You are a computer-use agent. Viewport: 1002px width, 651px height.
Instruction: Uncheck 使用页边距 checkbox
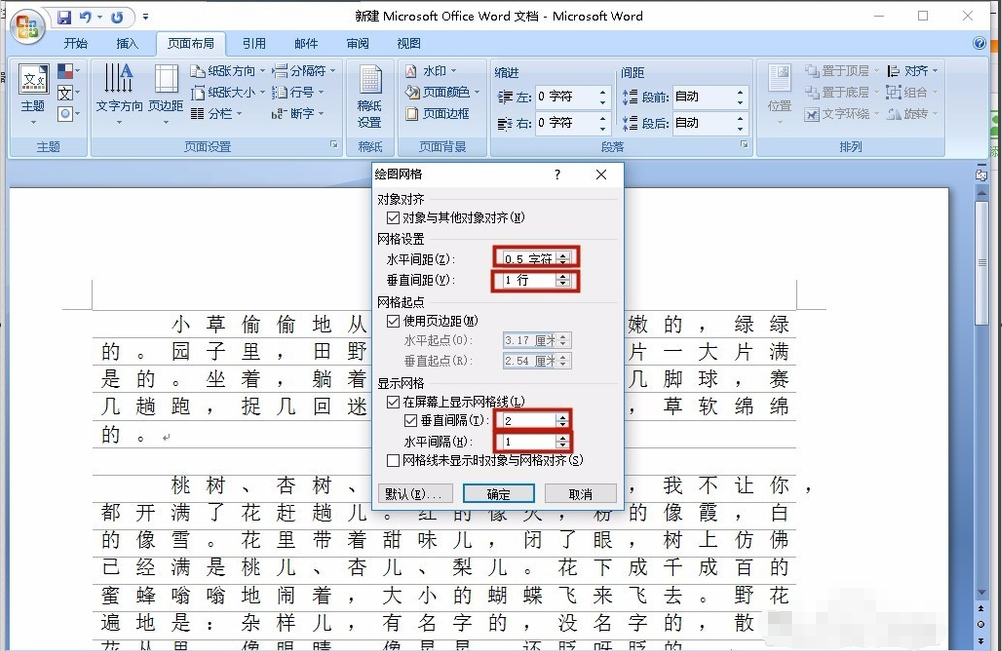[x=394, y=321]
